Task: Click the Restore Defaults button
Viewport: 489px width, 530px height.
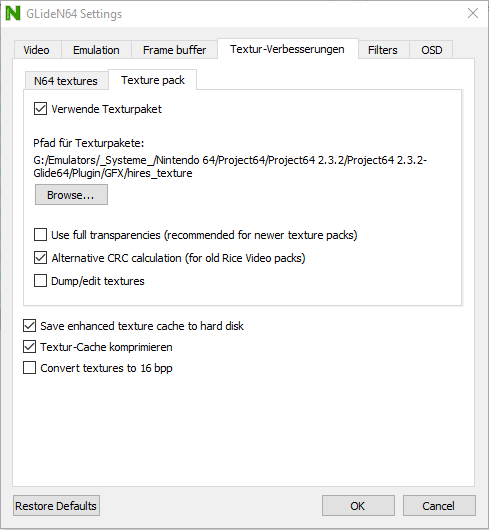Action: coord(56,506)
